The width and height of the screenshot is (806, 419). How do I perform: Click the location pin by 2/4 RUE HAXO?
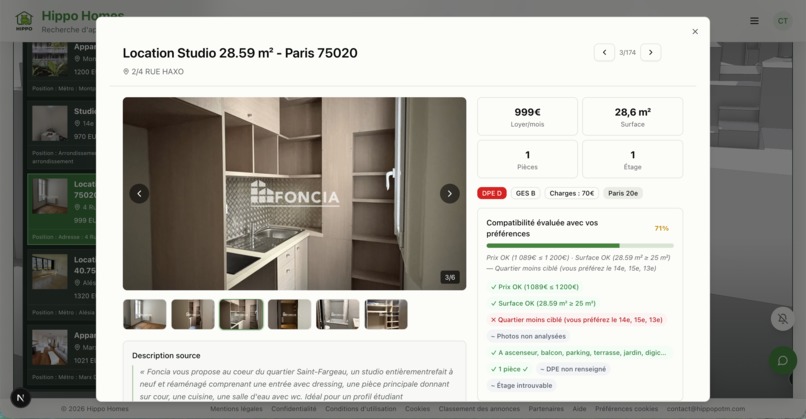[126, 71]
